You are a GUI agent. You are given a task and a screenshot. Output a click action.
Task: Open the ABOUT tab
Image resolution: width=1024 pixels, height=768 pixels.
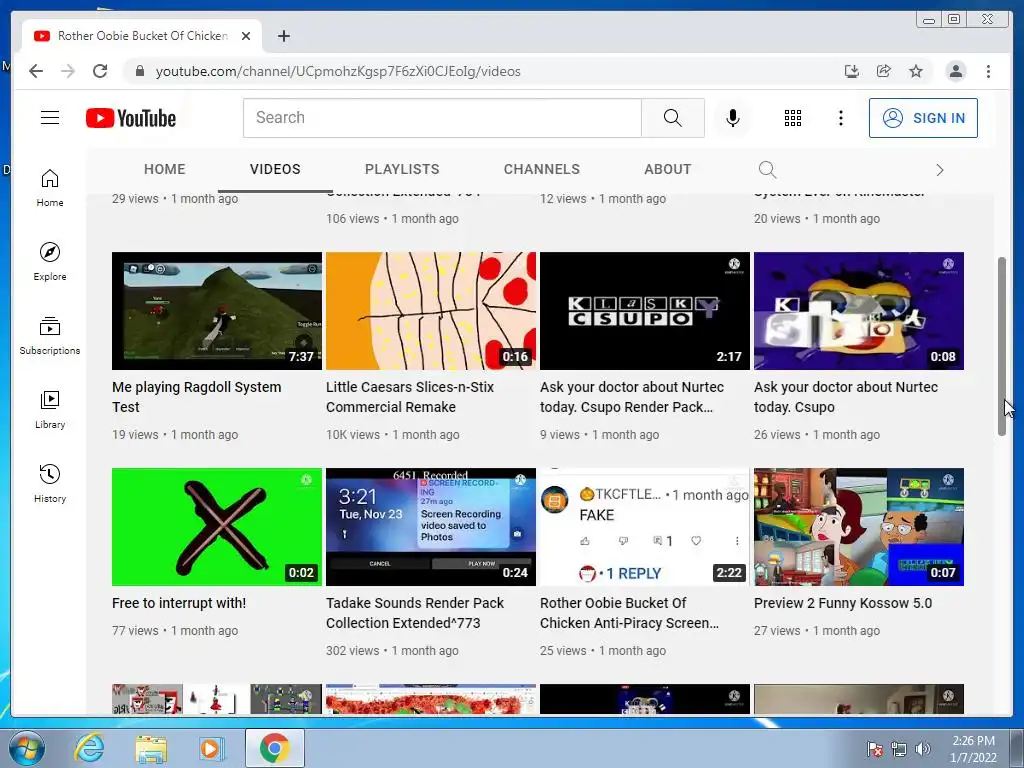pos(667,169)
